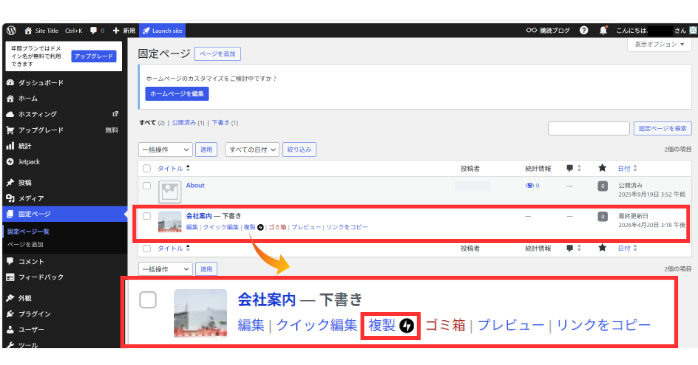Viewport: 698px width, 365px height.
Task: Click comment count badge in About row
Action: [x=602, y=186]
